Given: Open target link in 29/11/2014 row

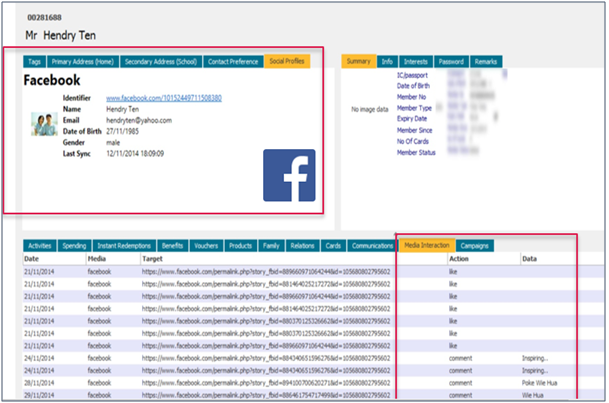Looking at the screenshot, I should point(266,395).
